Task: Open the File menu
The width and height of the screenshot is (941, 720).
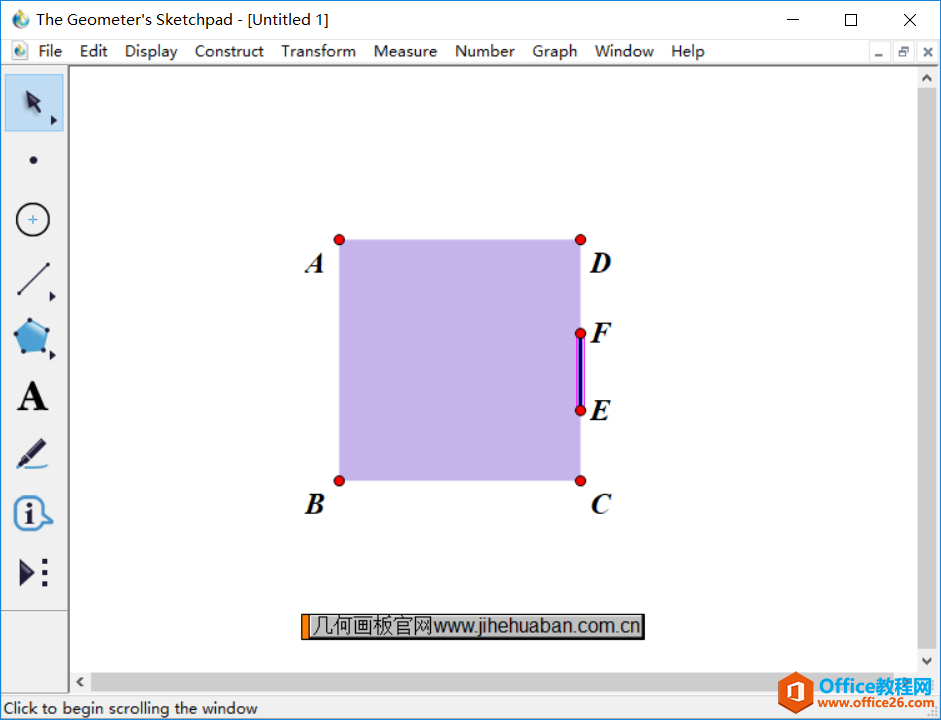Action: (x=50, y=51)
